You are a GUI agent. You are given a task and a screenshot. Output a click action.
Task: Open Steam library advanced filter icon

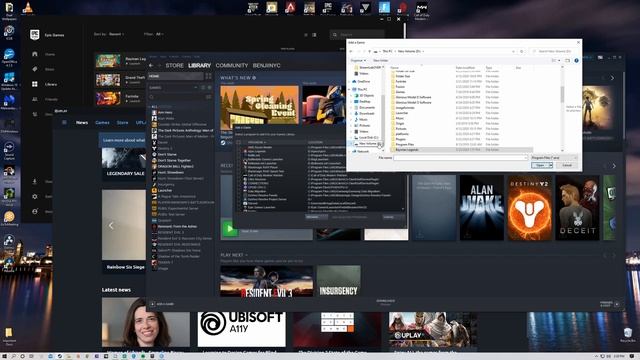[209, 97]
